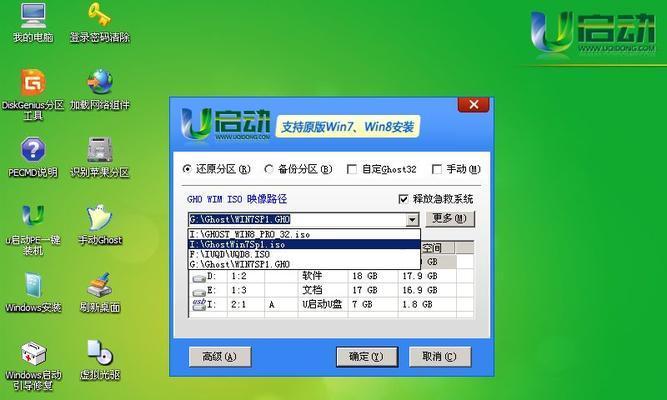Check the 自定Ghost32 checkbox
Viewport: 667px width, 400px height.
coord(352,169)
